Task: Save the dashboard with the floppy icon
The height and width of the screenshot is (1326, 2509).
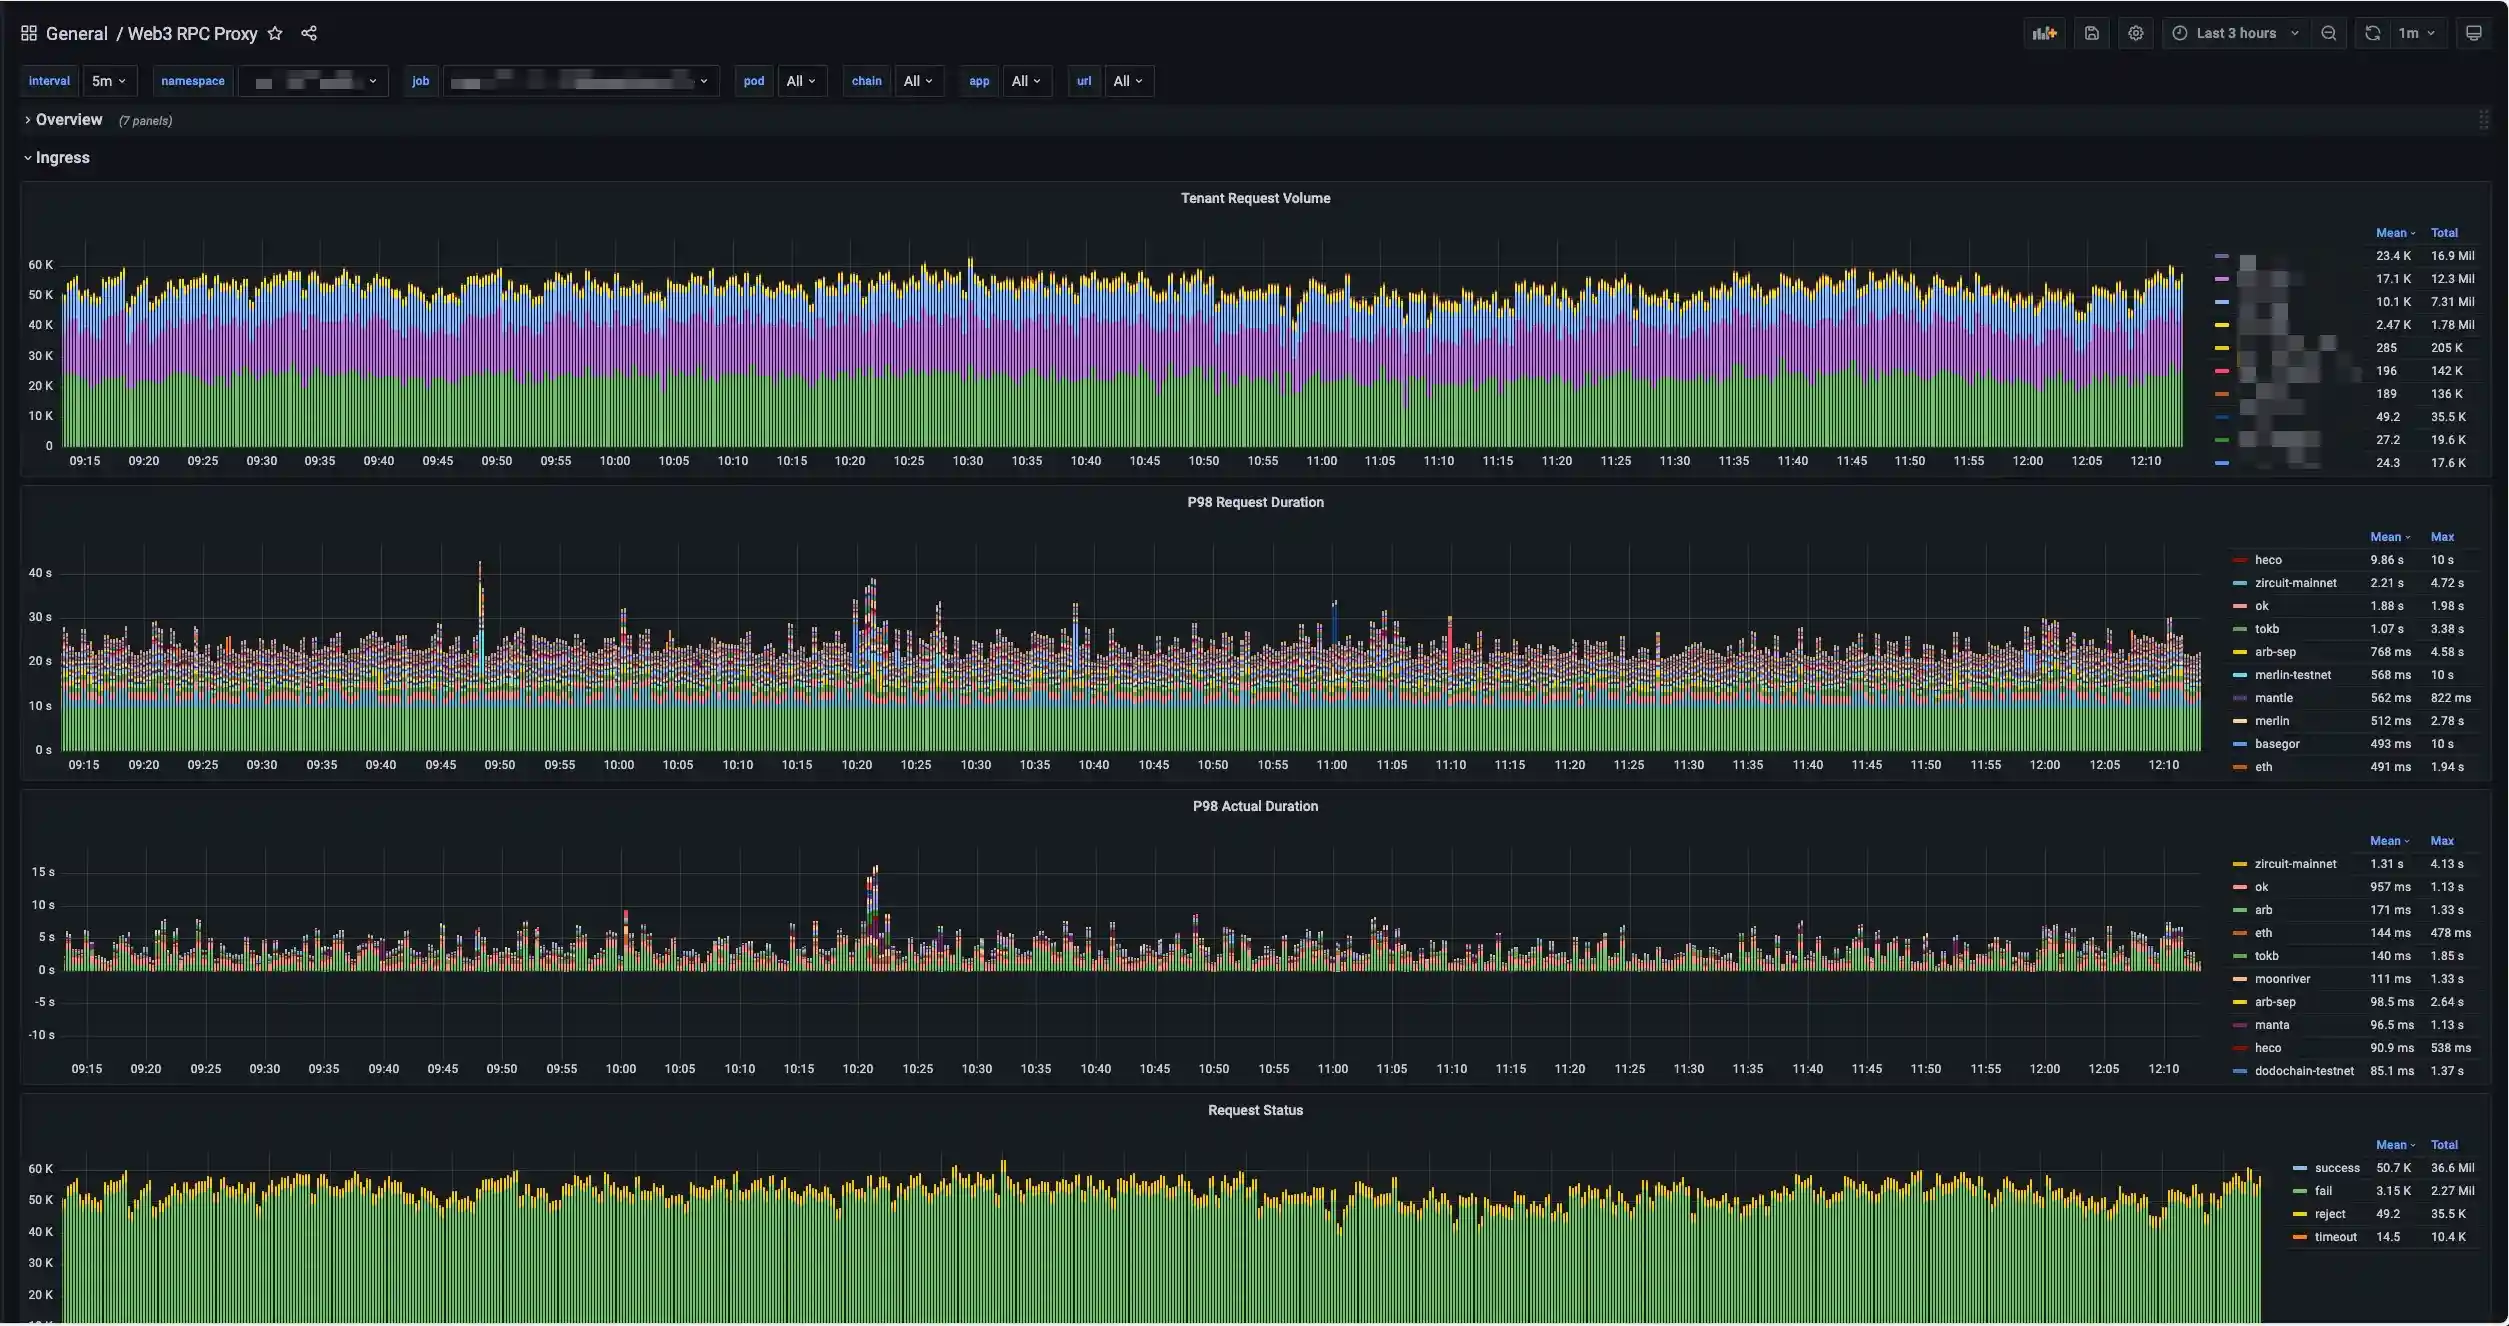Action: 2092,33
